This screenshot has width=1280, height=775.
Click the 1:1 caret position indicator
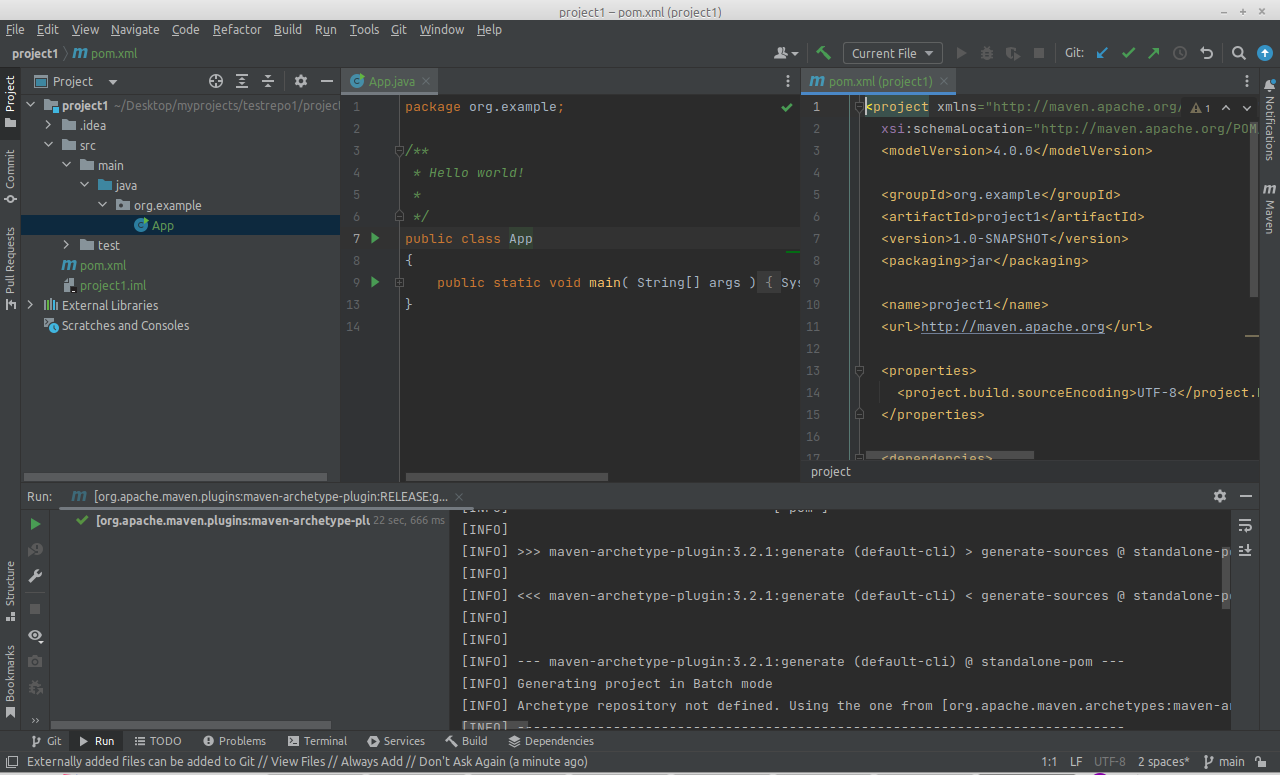(x=1049, y=761)
